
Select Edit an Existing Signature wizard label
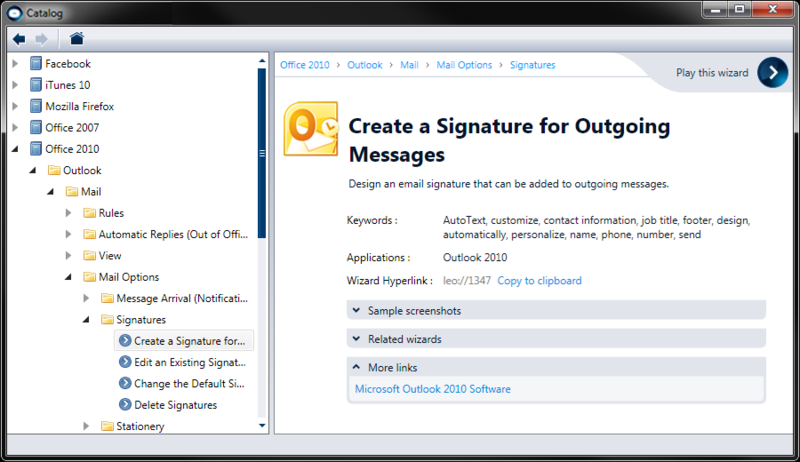pos(190,362)
